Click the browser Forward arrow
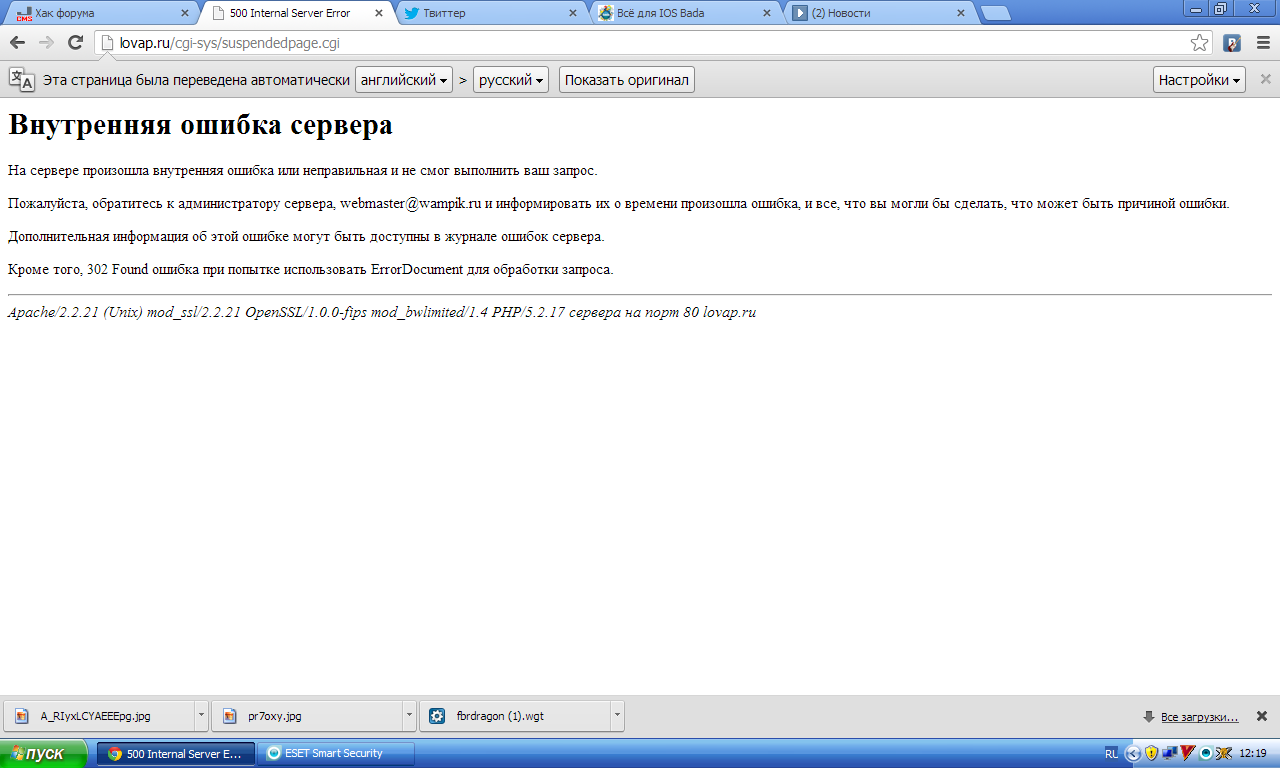This screenshot has width=1280, height=768. pyautogui.click(x=46, y=43)
